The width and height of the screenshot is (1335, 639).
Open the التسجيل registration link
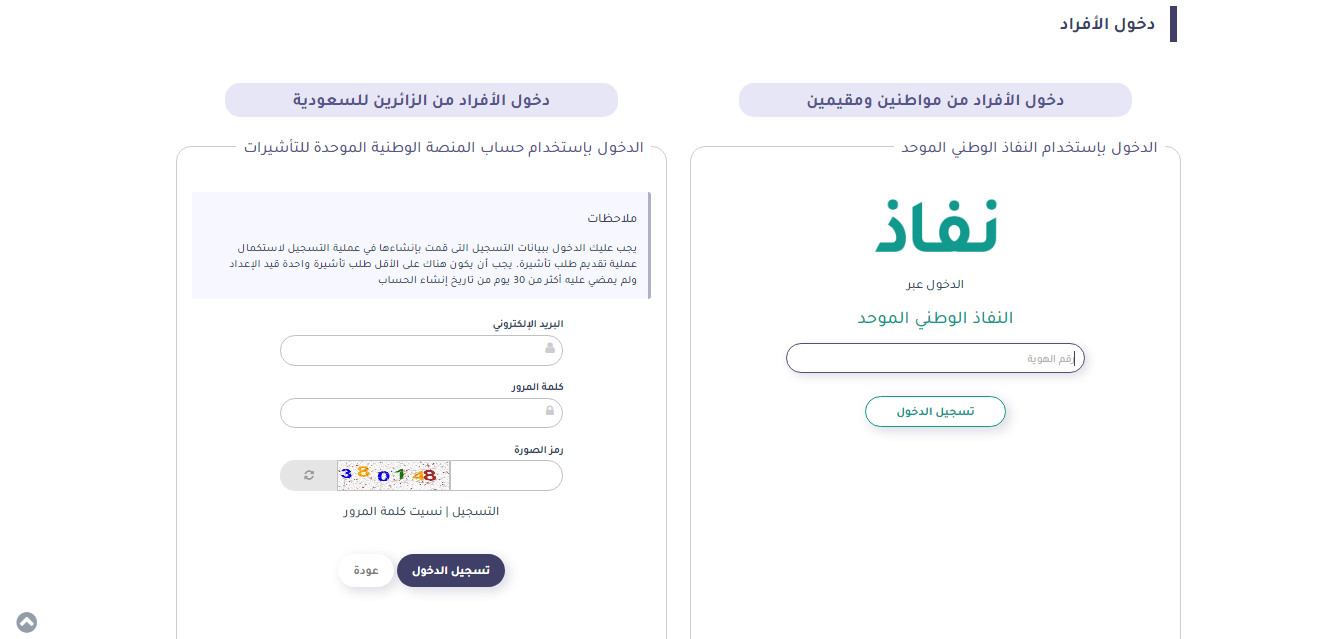pos(476,511)
